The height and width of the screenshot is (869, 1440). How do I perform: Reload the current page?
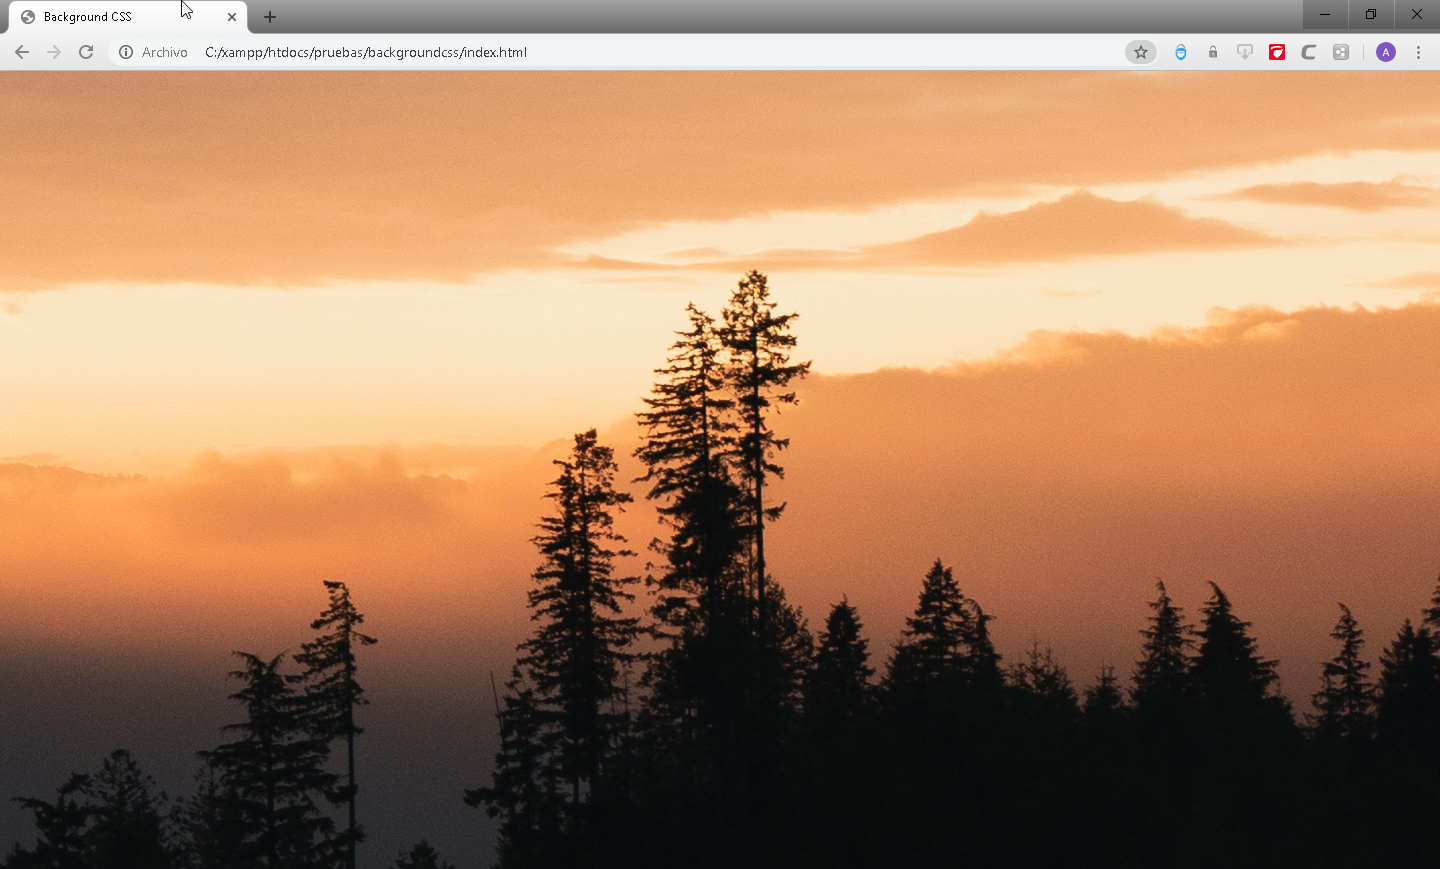(x=86, y=52)
